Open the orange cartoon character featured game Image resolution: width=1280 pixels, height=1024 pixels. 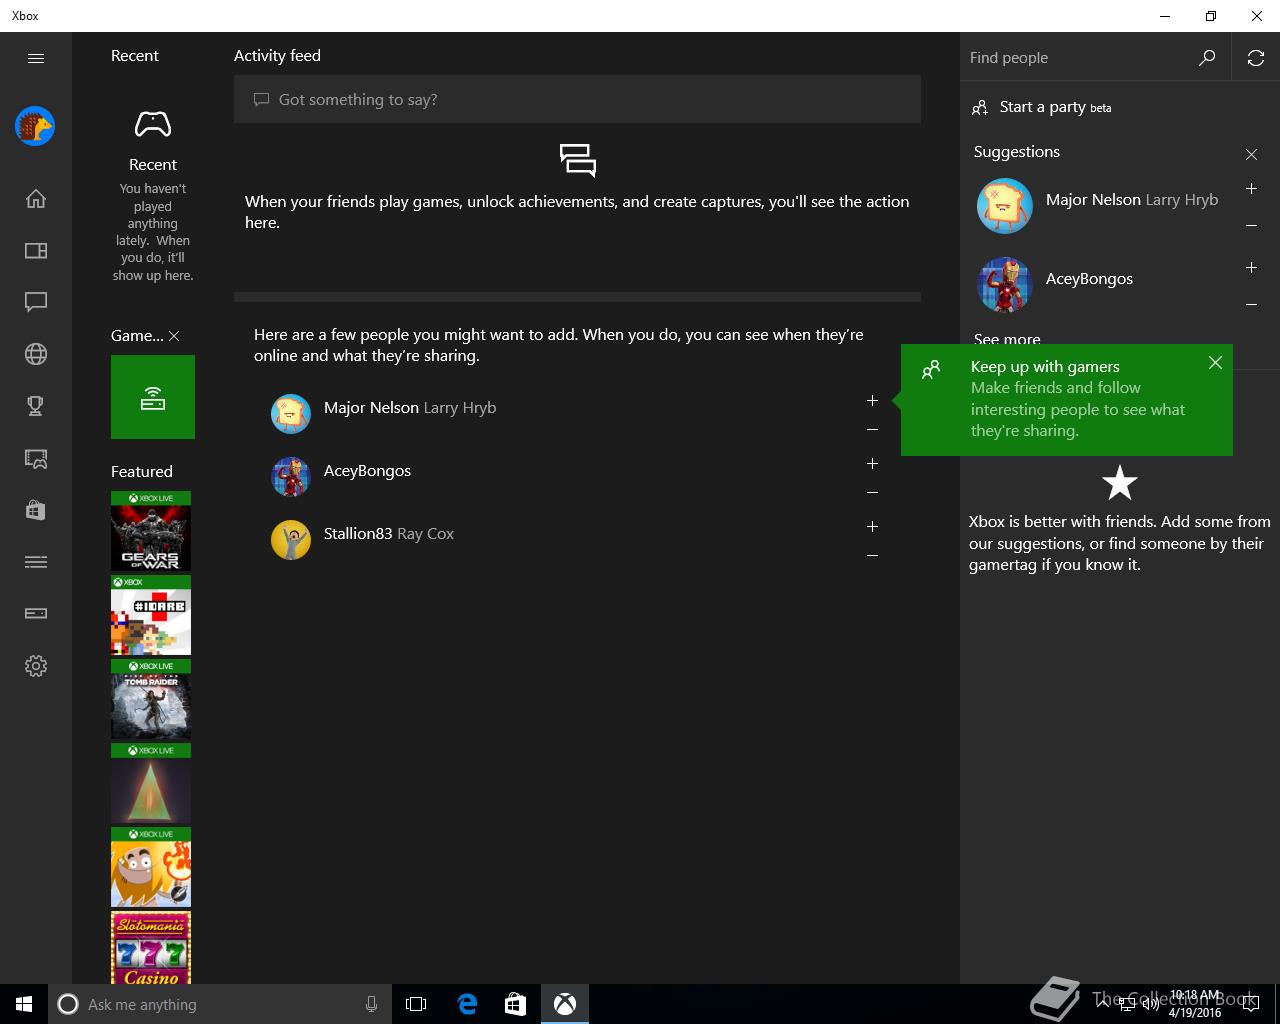point(151,867)
